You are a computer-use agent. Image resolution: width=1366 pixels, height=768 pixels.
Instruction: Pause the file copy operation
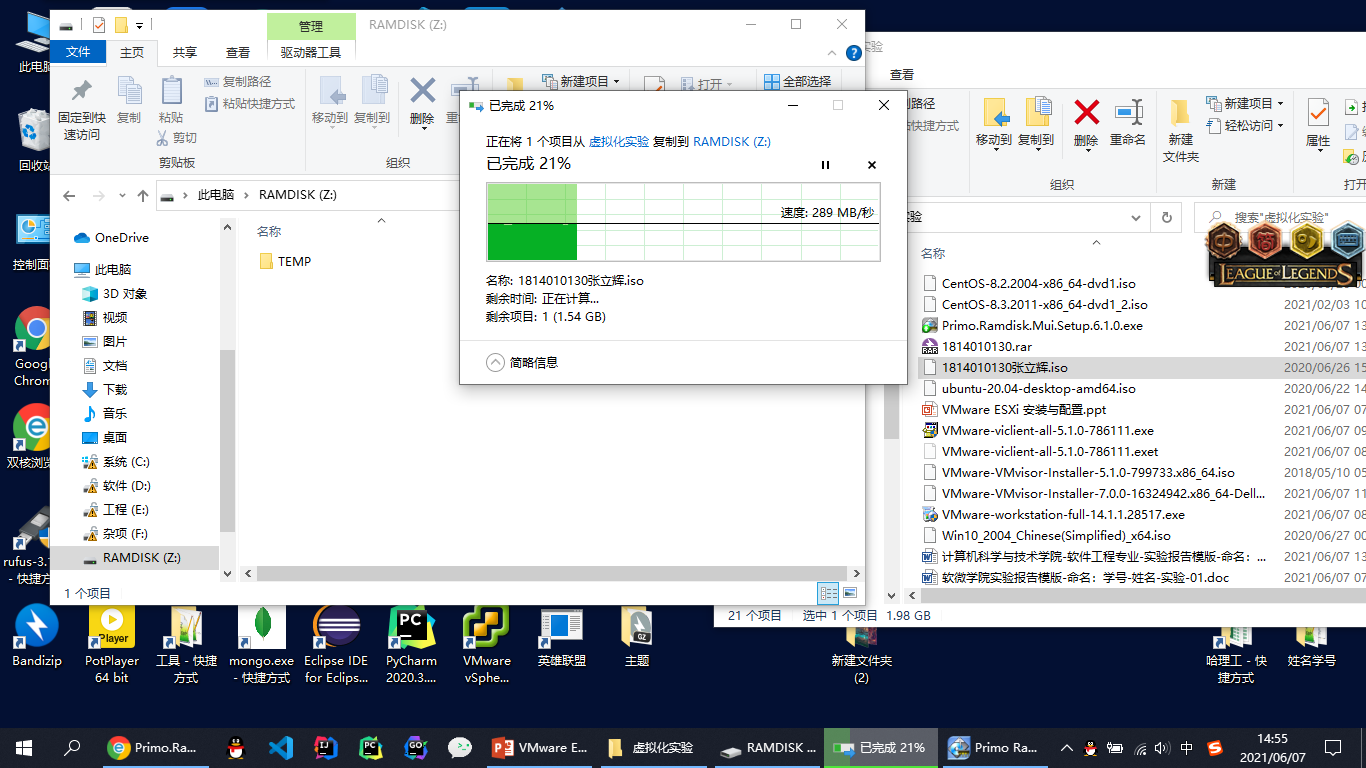point(825,165)
